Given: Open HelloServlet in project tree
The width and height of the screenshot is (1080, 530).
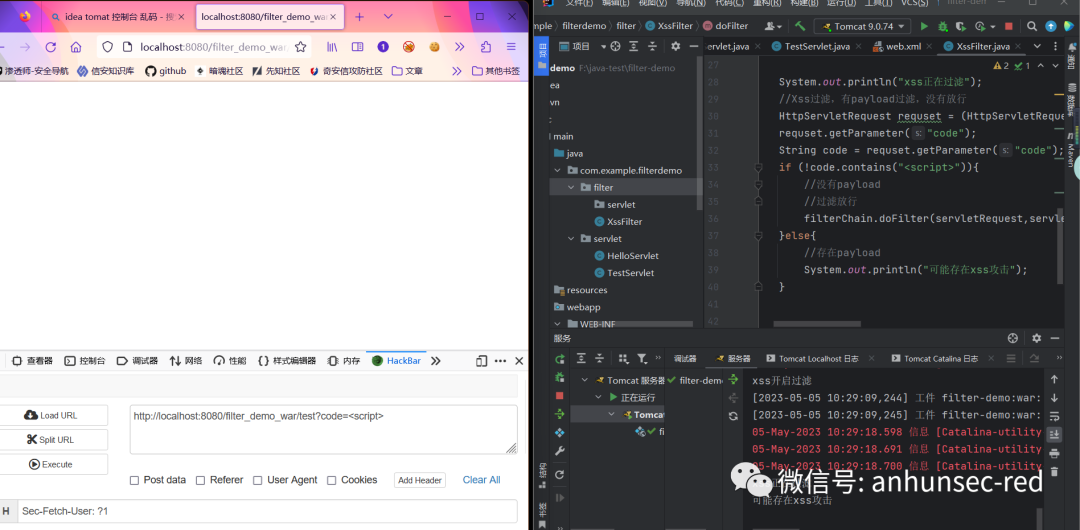Looking at the screenshot, I should click(626, 256).
